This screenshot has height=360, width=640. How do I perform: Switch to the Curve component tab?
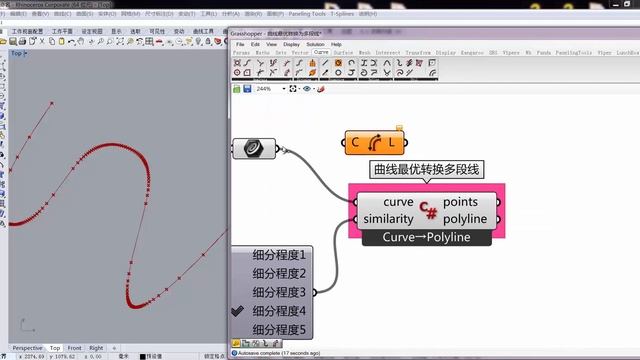tap(321, 52)
